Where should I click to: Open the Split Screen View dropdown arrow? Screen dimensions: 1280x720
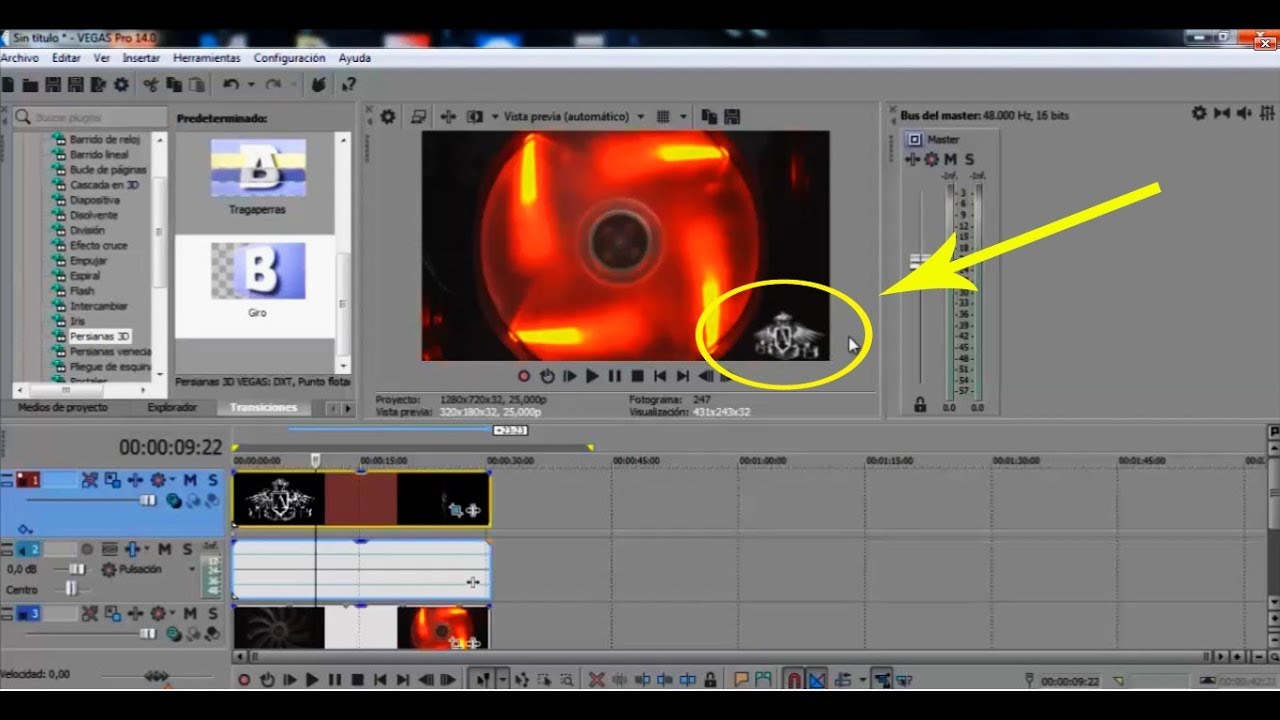click(494, 116)
